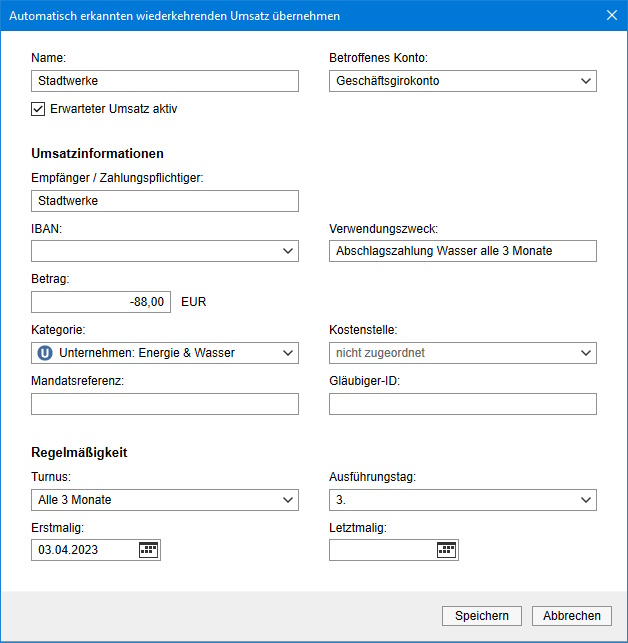Expand the Kategorie dropdown

coord(287,352)
